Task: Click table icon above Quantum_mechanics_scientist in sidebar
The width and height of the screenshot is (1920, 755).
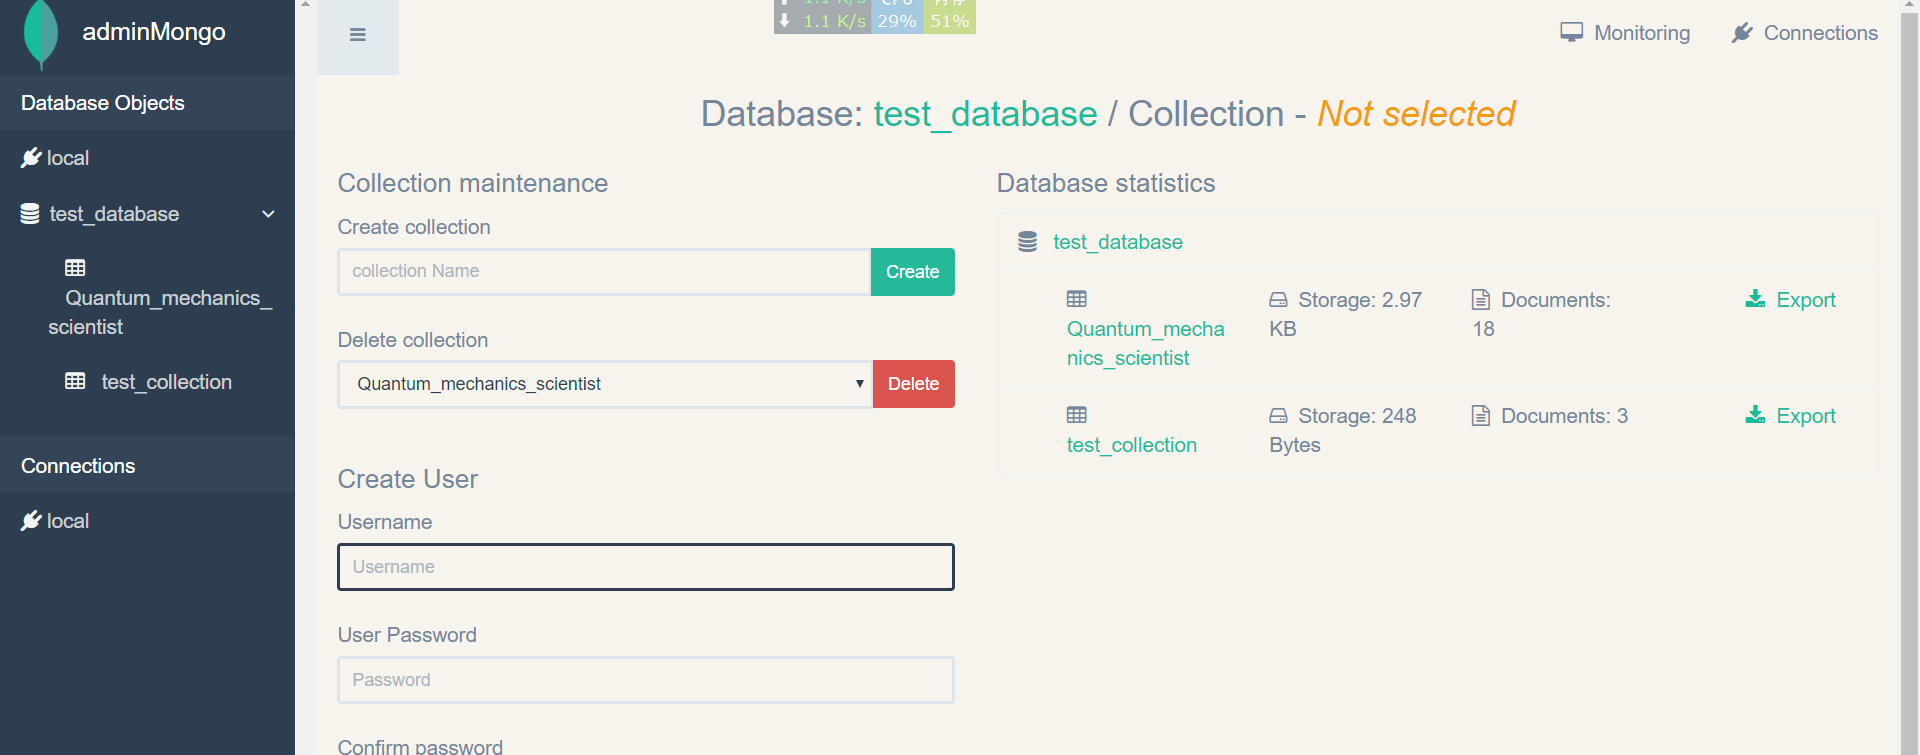Action: tap(75, 268)
